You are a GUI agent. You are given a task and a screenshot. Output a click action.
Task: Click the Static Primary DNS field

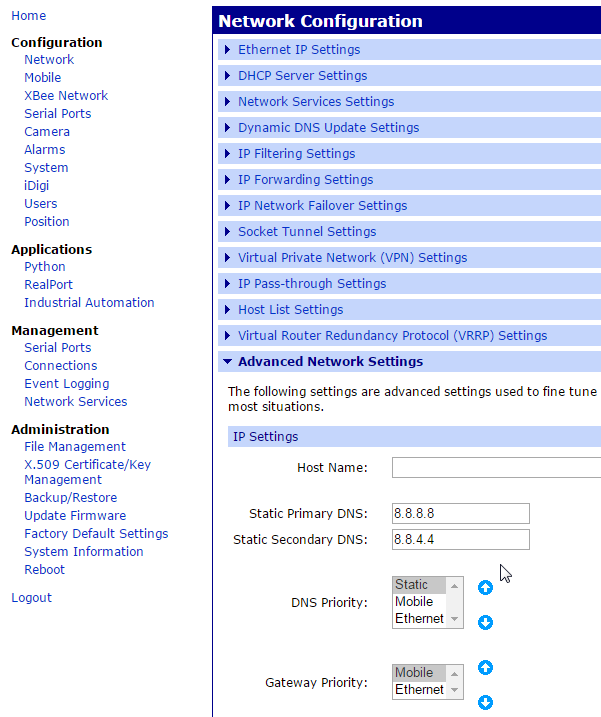pos(460,514)
